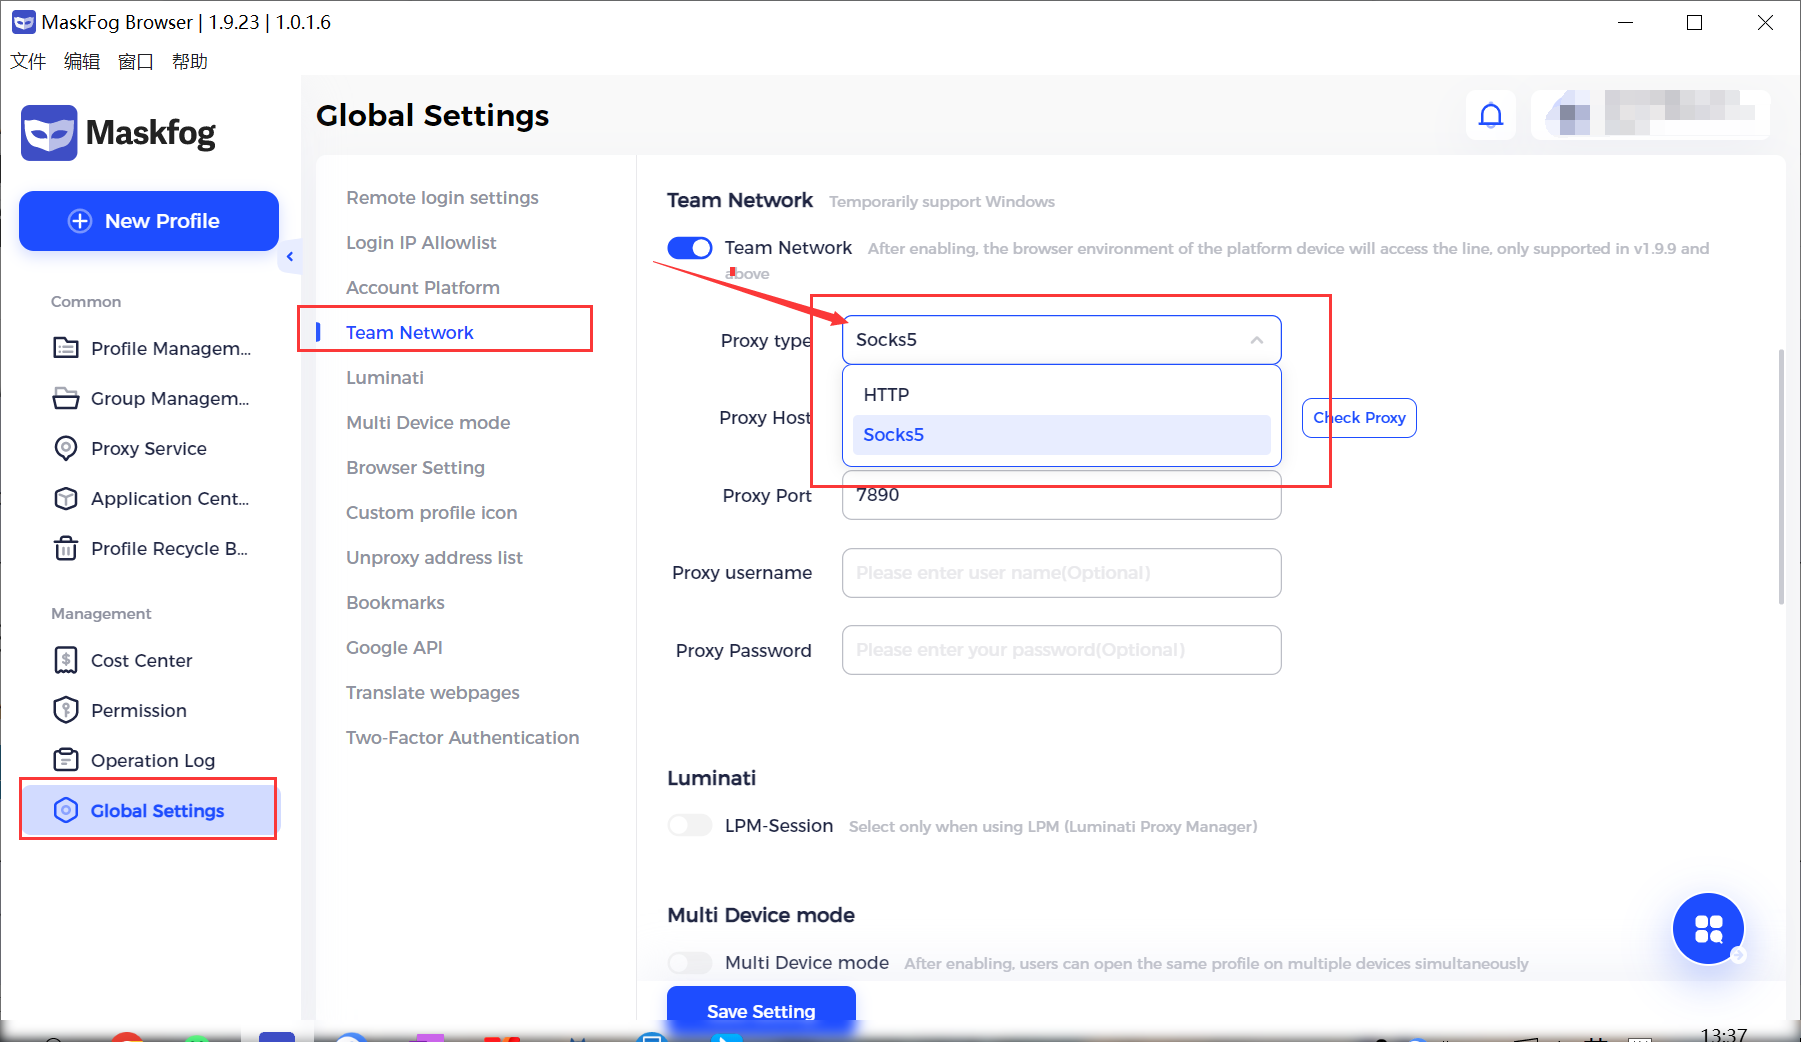Open Operation Log page

click(x=152, y=760)
